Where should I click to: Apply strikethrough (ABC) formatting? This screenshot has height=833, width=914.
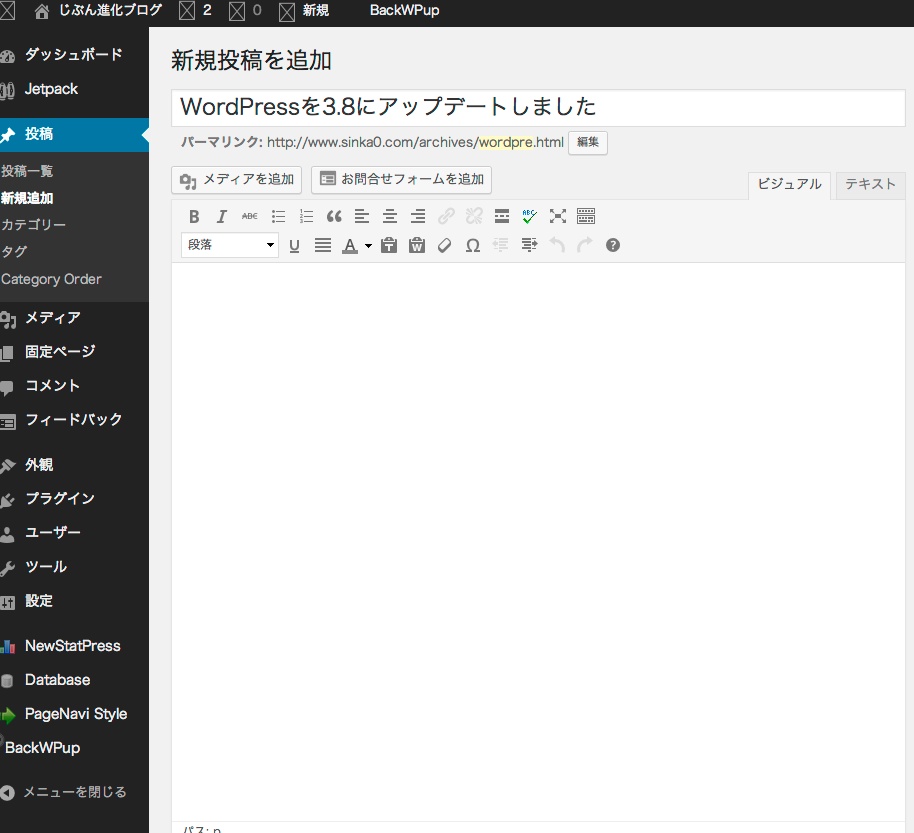click(x=249, y=217)
